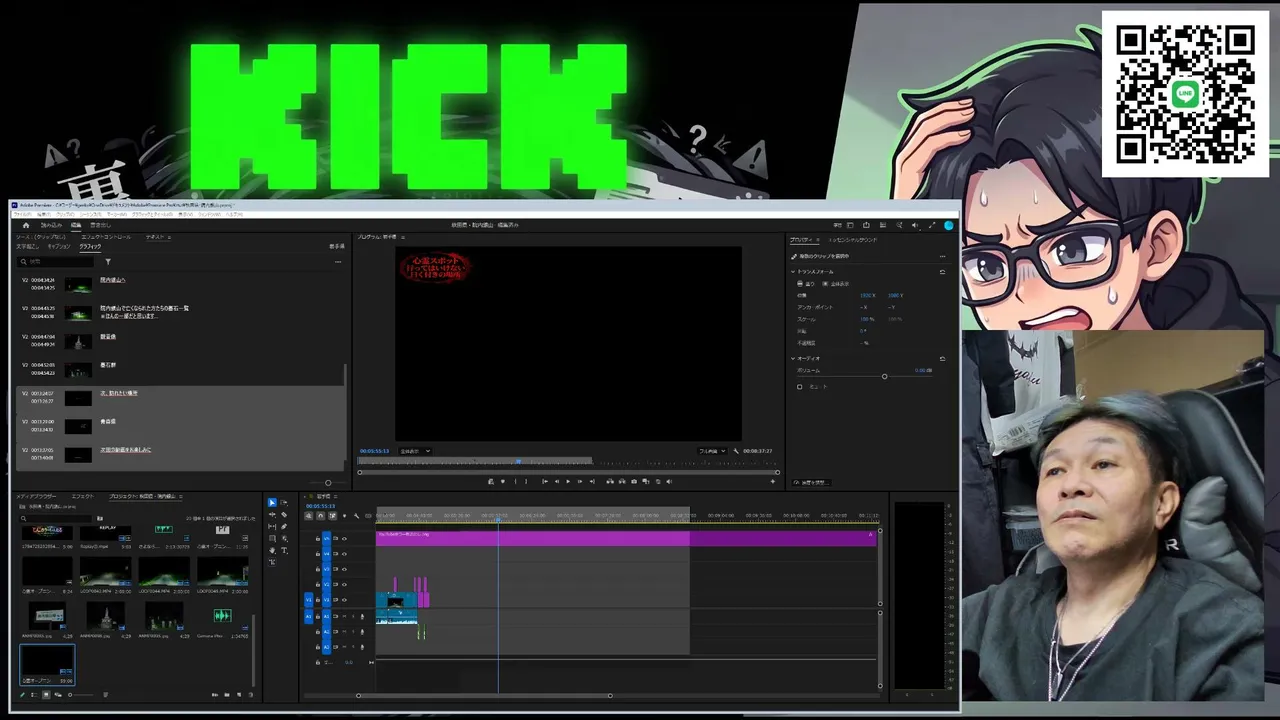Select the Track Select Forward tool
The height and width of the screenshot is (720, 1280).
click(x=284, y=503)
